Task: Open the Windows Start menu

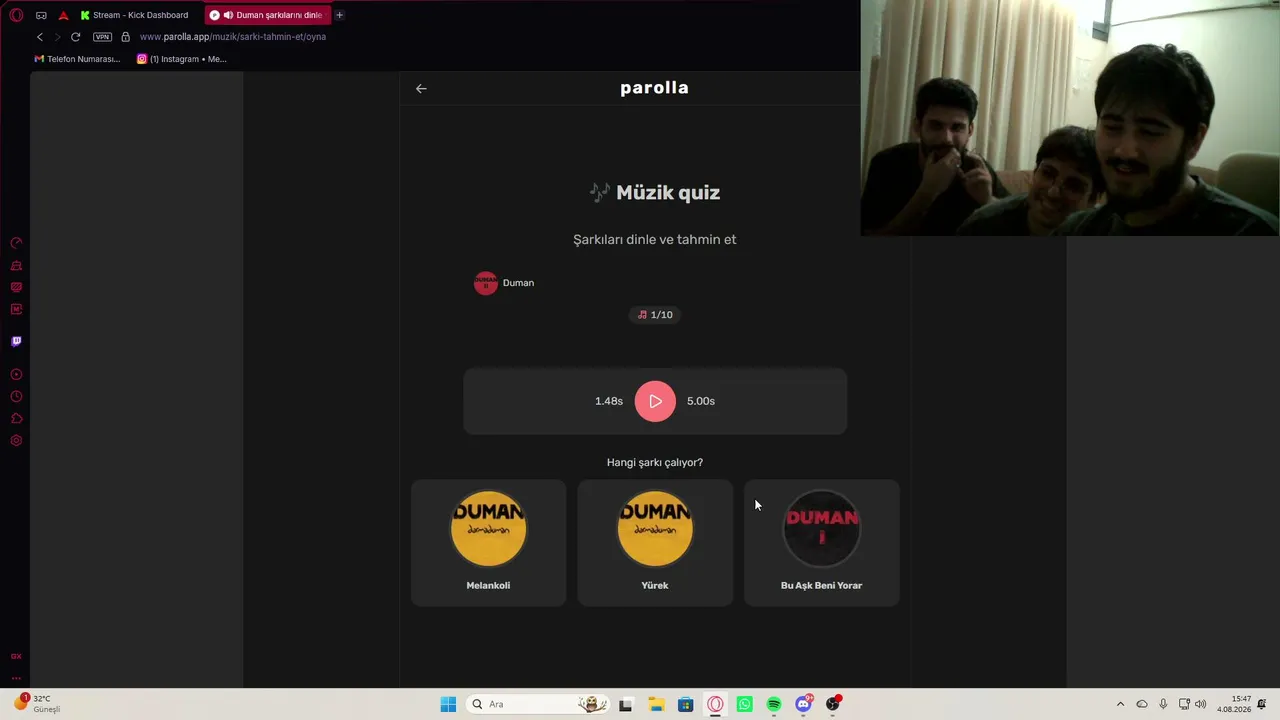Action: tap(448, 704)
